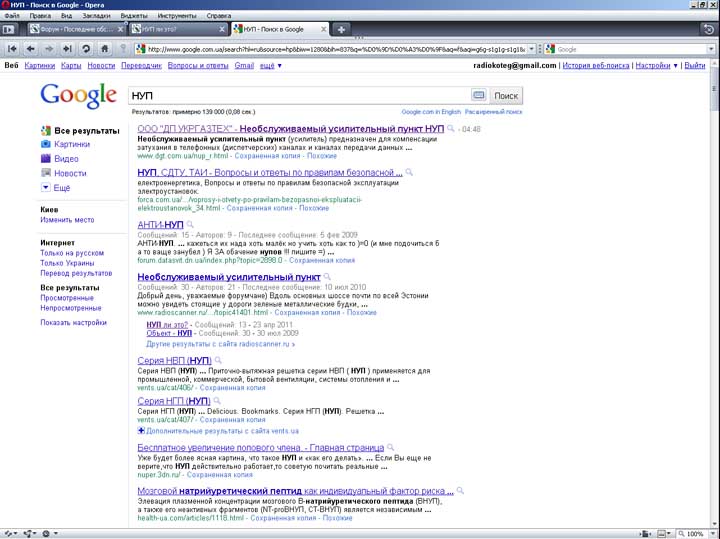Image resolution: width=720 pixels, height=539 pixels.
Task: Click the Новости newspaper icon in sidebar
Action: click(x=45, y=173)
